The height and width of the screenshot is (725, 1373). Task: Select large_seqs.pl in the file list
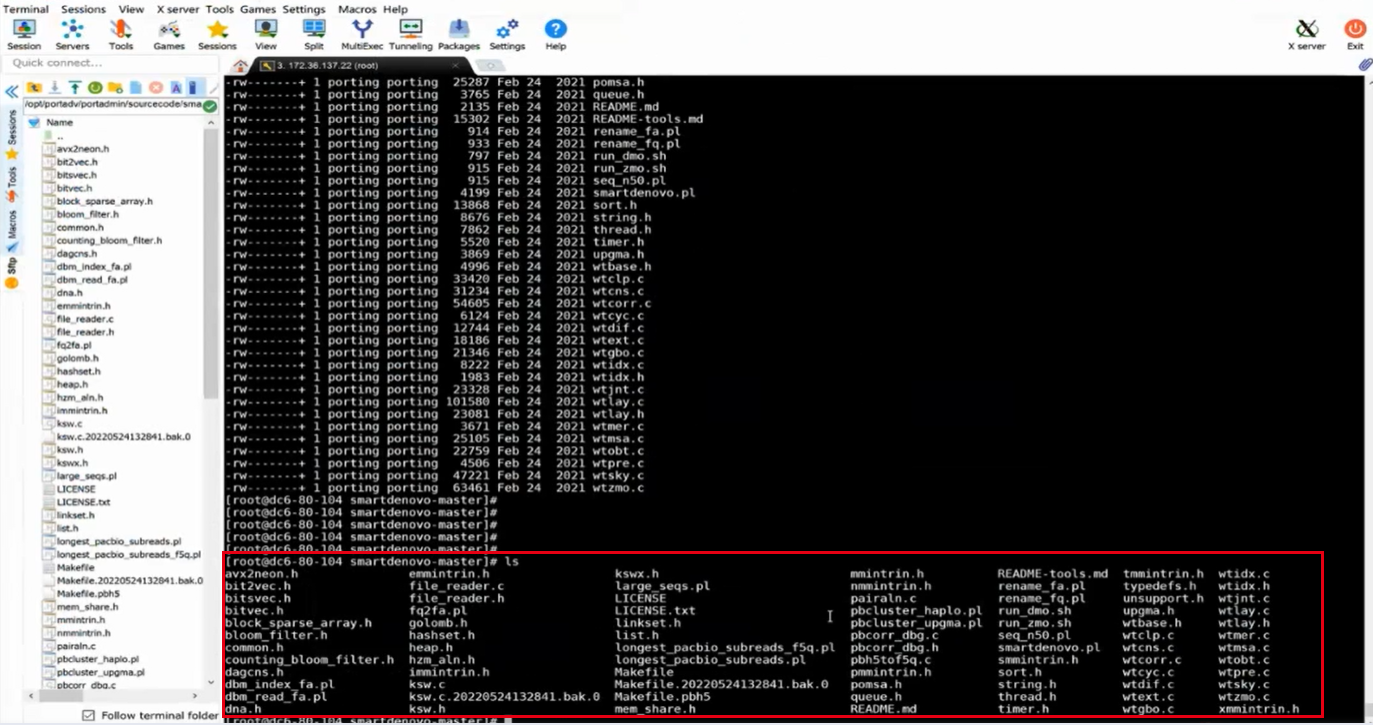point(86,476)
